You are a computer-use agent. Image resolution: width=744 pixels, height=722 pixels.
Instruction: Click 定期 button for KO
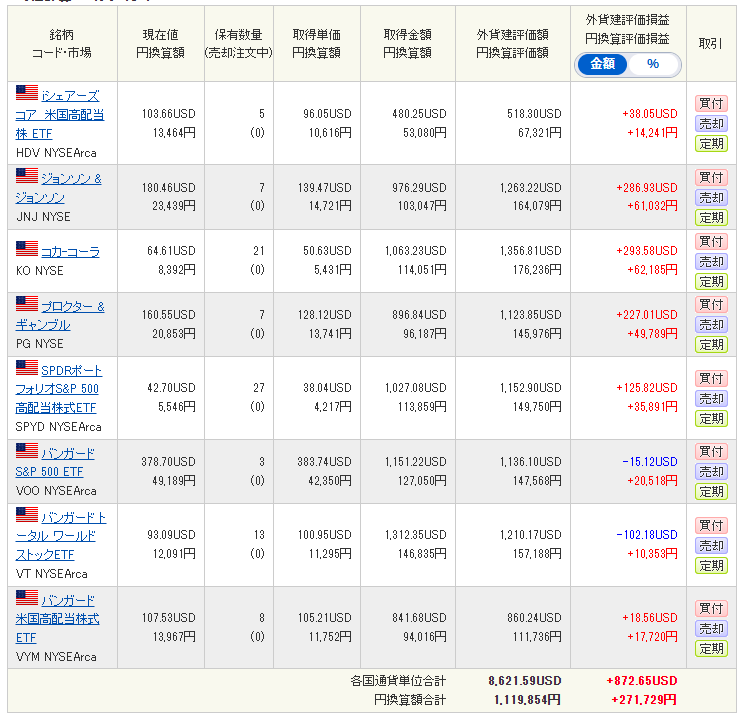point(711,281)
